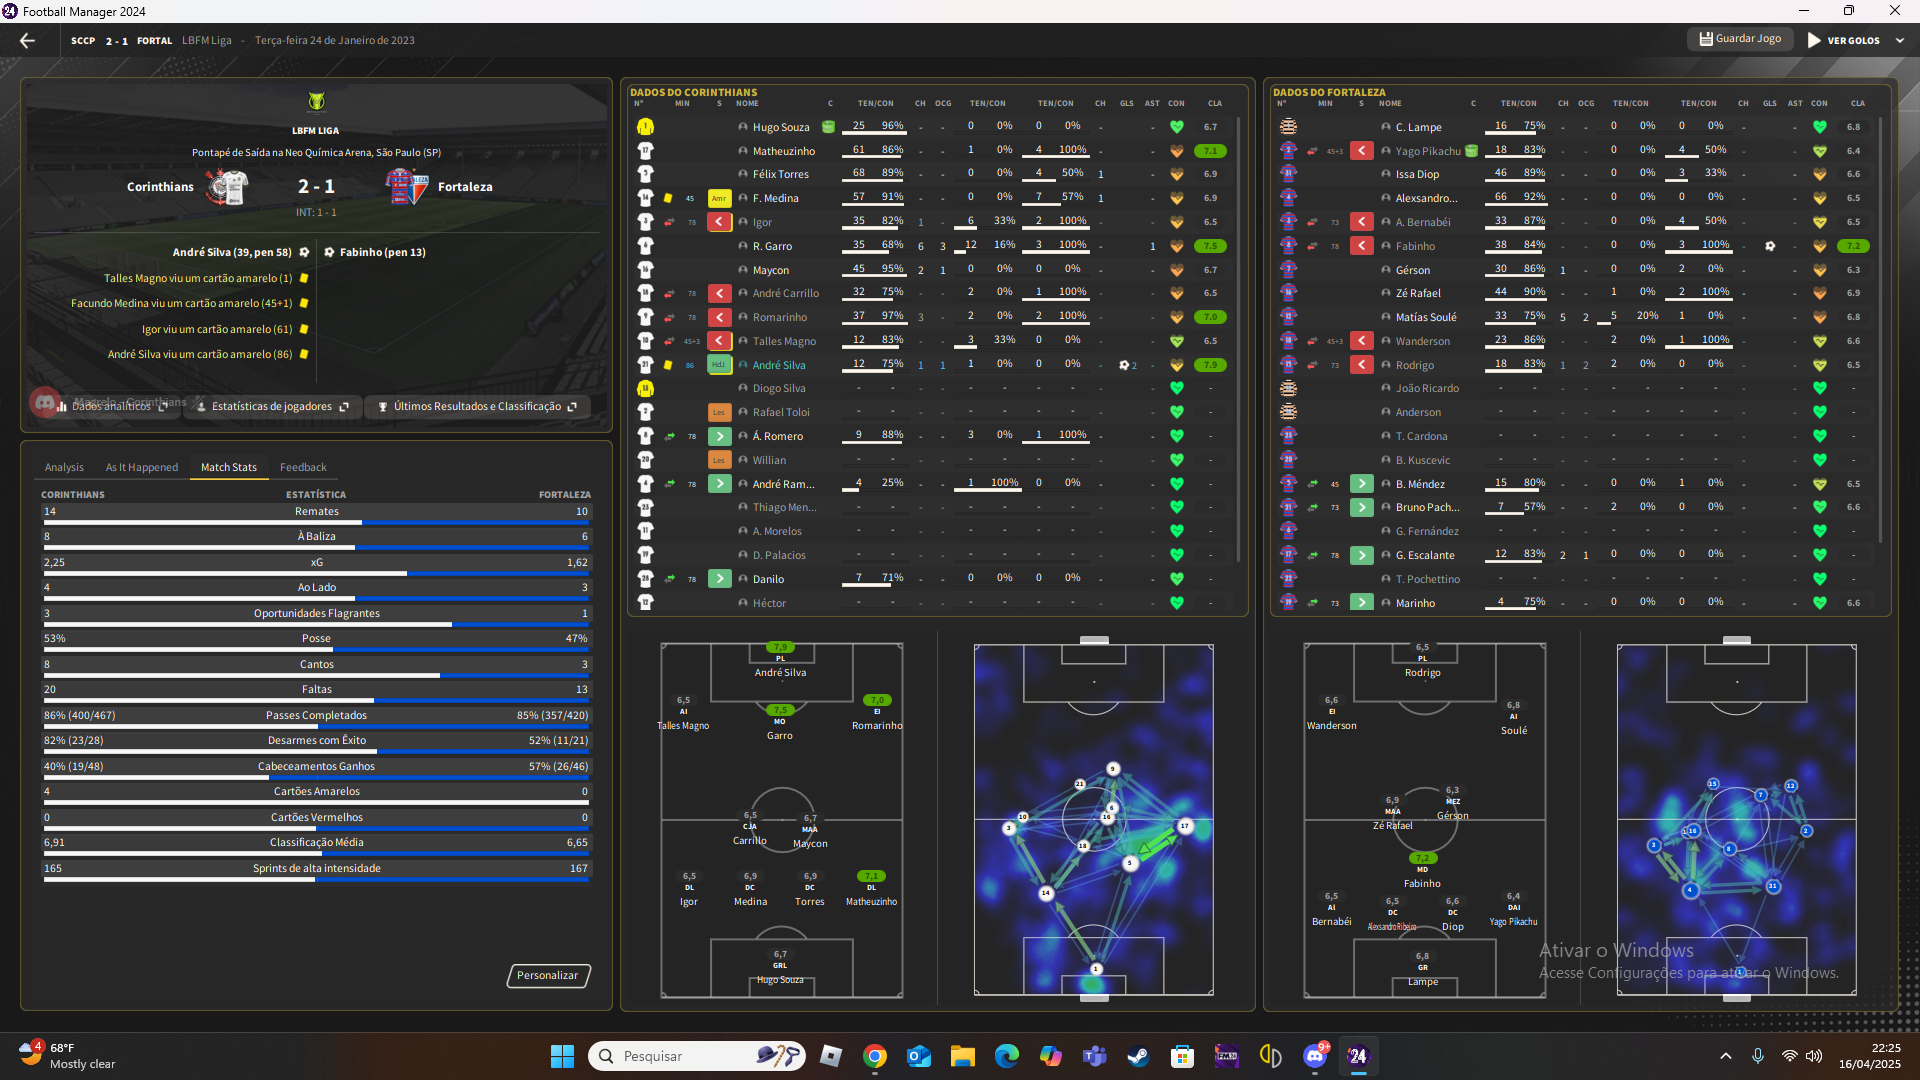Select Matías Soulé in Fortaleza table
Viewport: 1920px width, 1080px height.
click(1426, 317)
